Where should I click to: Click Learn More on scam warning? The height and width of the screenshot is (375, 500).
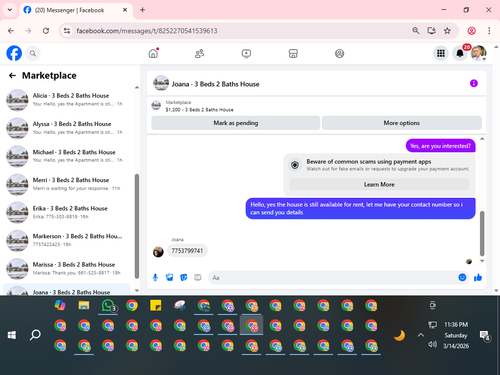coord(379,184)
